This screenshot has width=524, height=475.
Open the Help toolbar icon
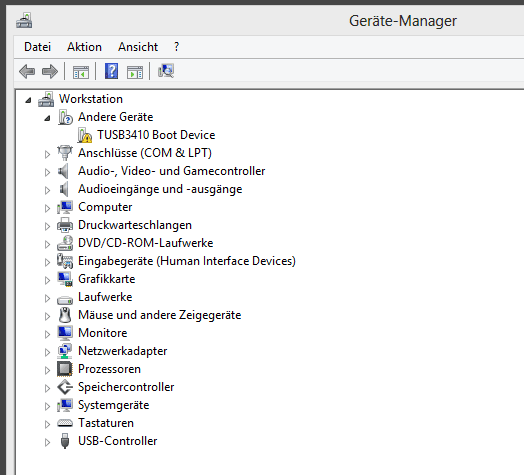[111, 71]
